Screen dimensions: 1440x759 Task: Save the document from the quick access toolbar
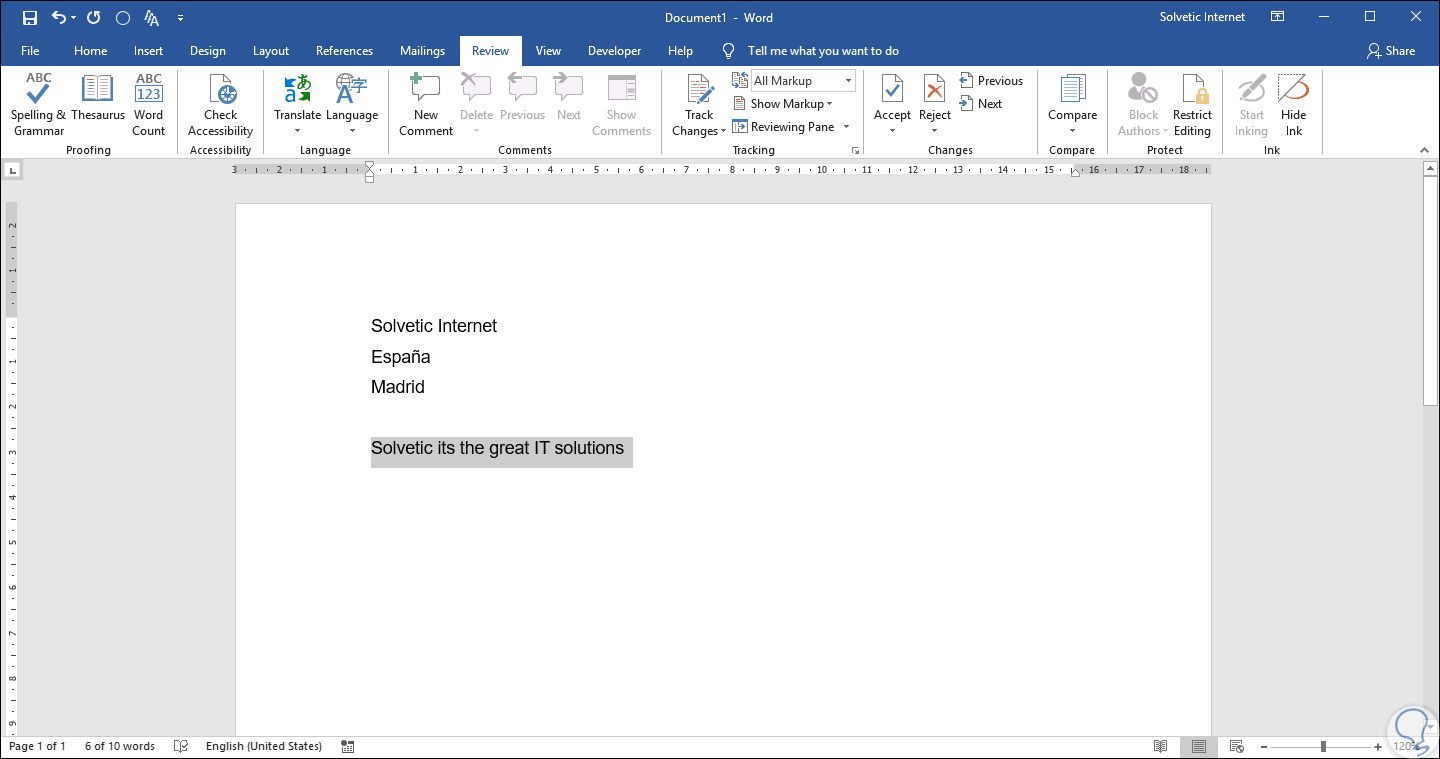(x=29, y=18)
